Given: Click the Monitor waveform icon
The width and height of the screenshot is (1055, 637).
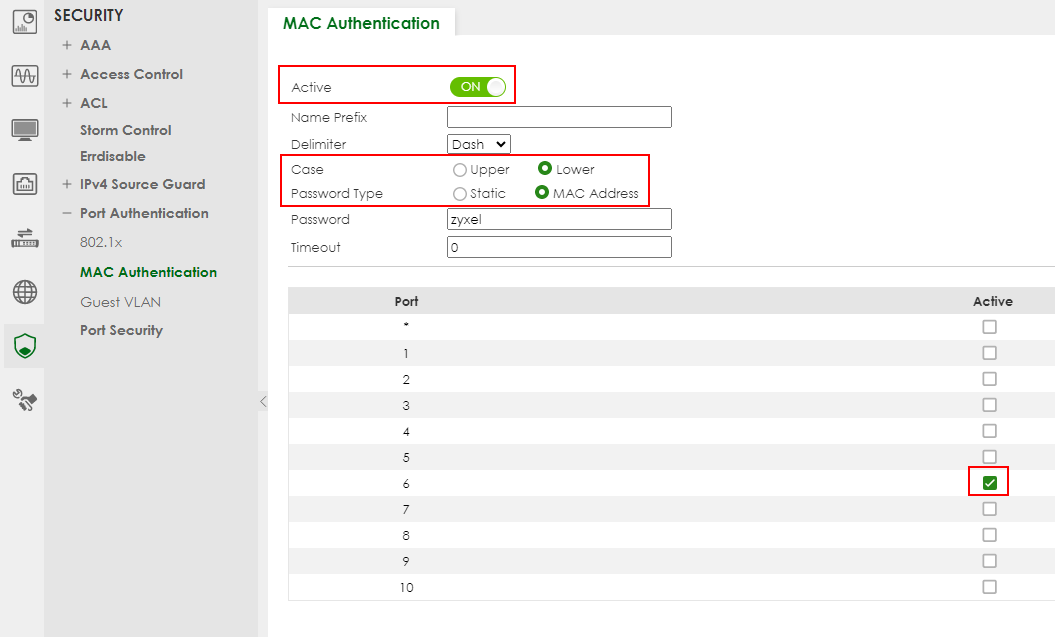Looking at the screenshot, I should click(24, 76).
